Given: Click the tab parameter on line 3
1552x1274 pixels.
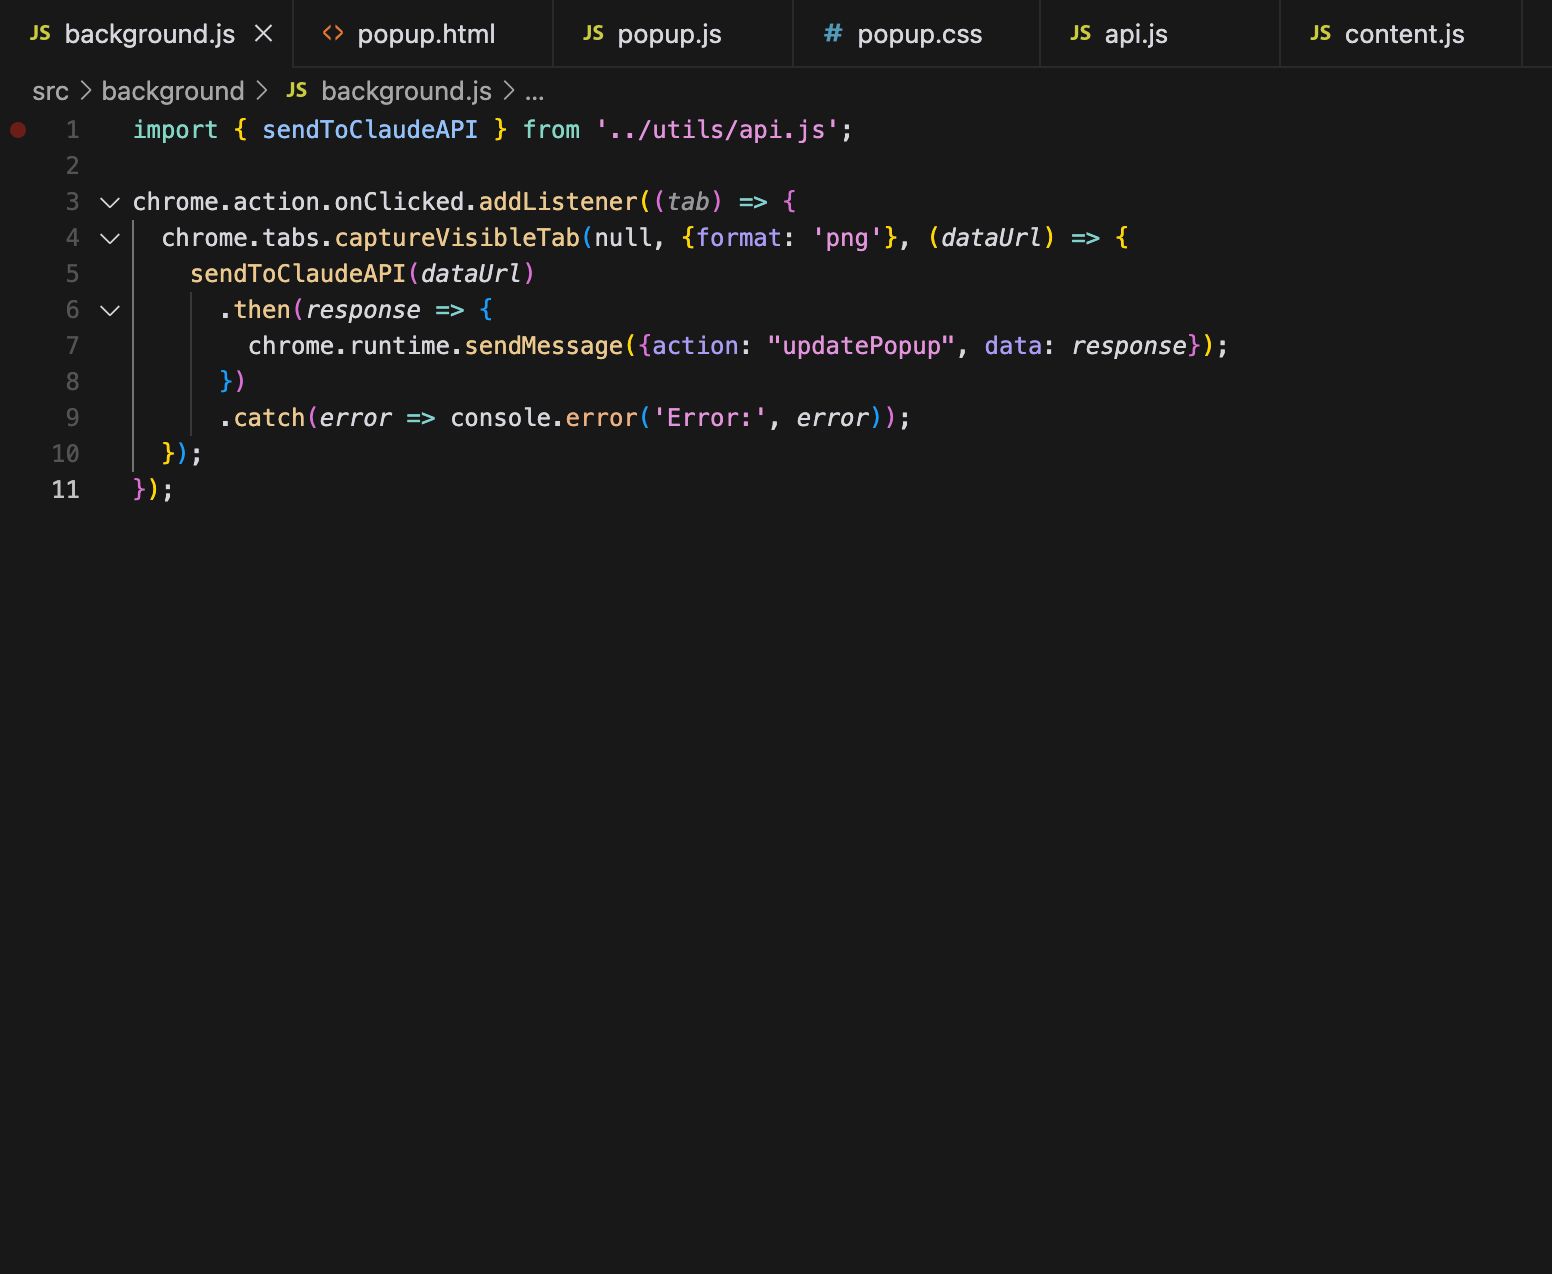Looking at the screenshot, I should coord(688,202).
